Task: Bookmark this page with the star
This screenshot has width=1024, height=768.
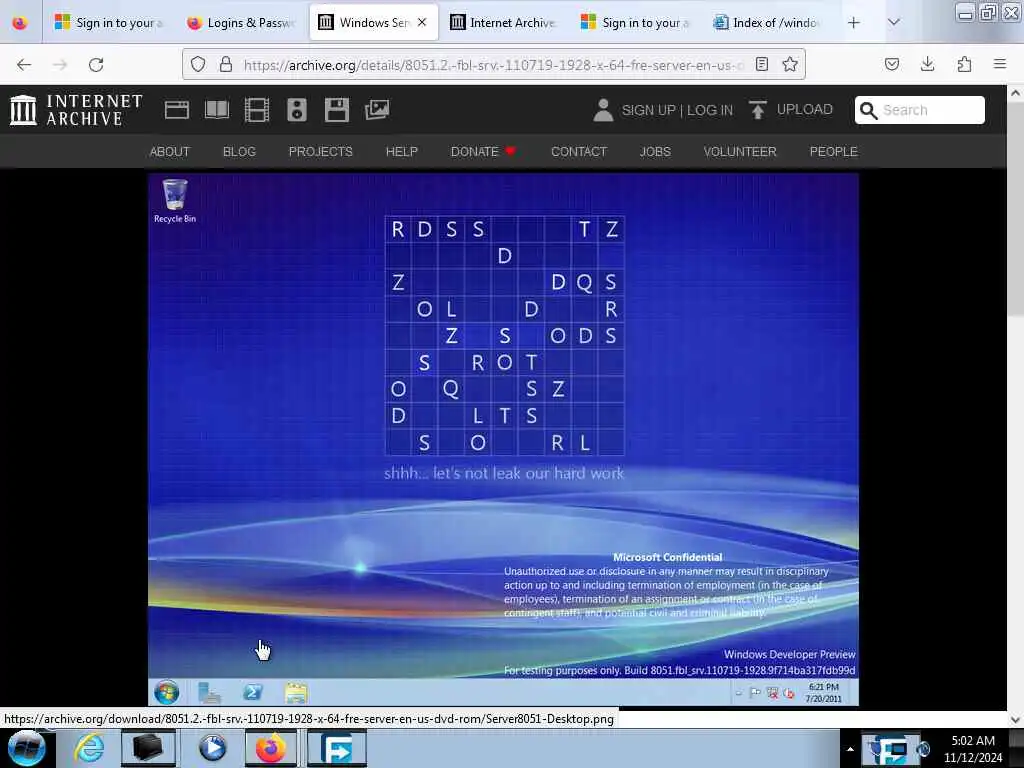Action: pyautogui.click(x=790, y=64)
